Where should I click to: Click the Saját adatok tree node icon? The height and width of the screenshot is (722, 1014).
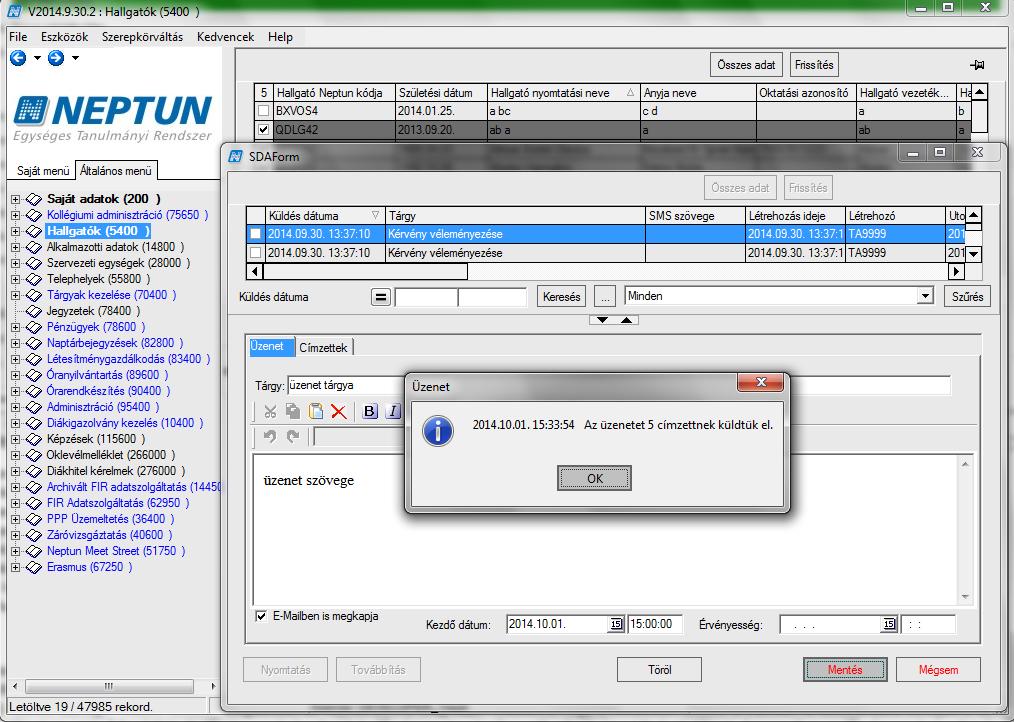pyautogui.click(x=34, y=199)
